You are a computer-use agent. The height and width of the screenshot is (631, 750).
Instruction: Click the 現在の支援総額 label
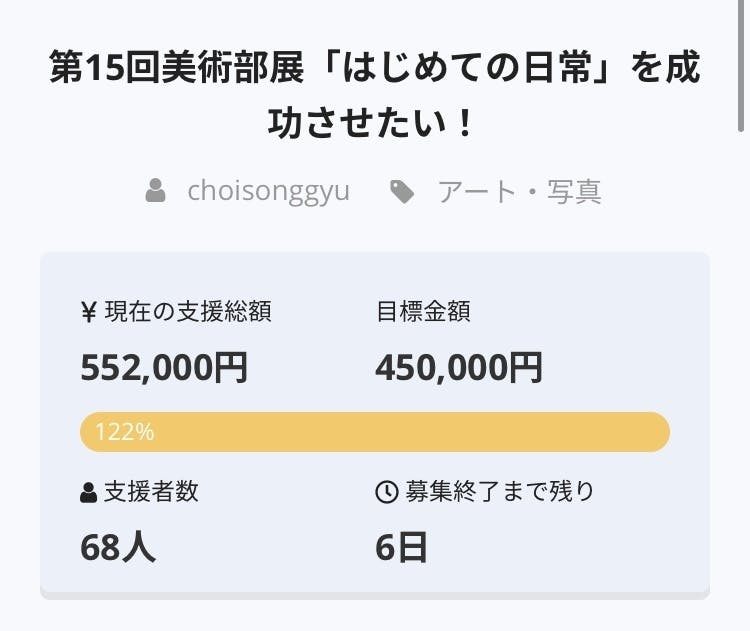click(x=188, y=312)
